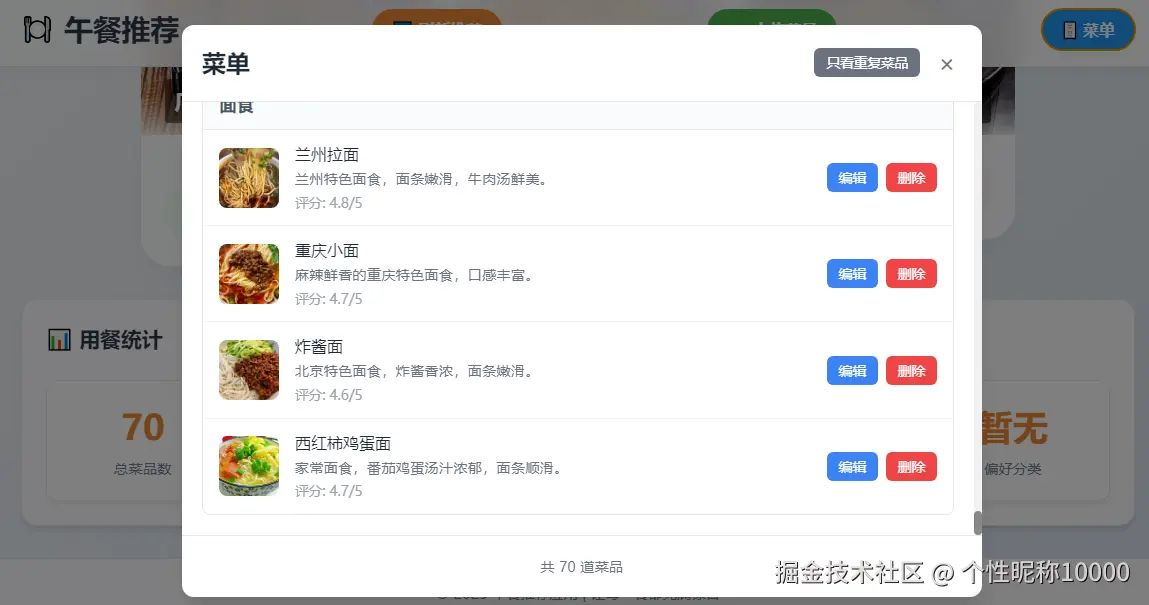
Task: Edit the 西红柿鸡蛋面 dish entry
Action: (851, 466)
